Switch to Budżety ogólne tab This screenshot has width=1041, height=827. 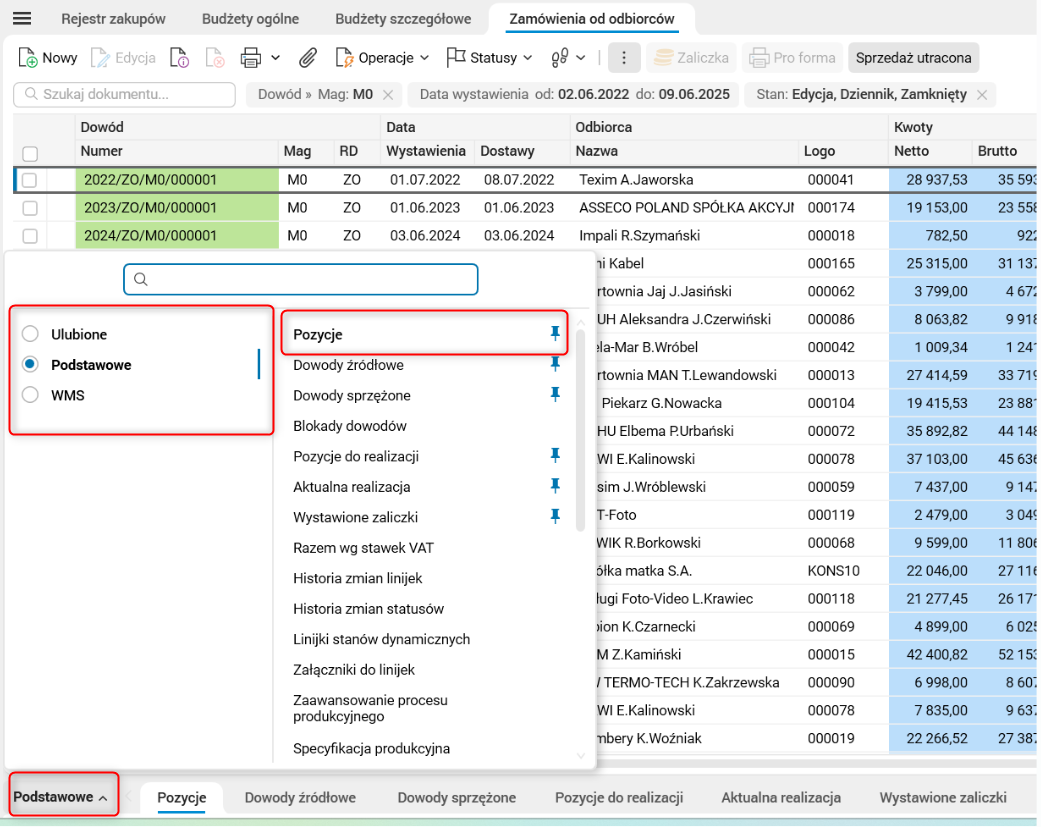coord(250,19)
